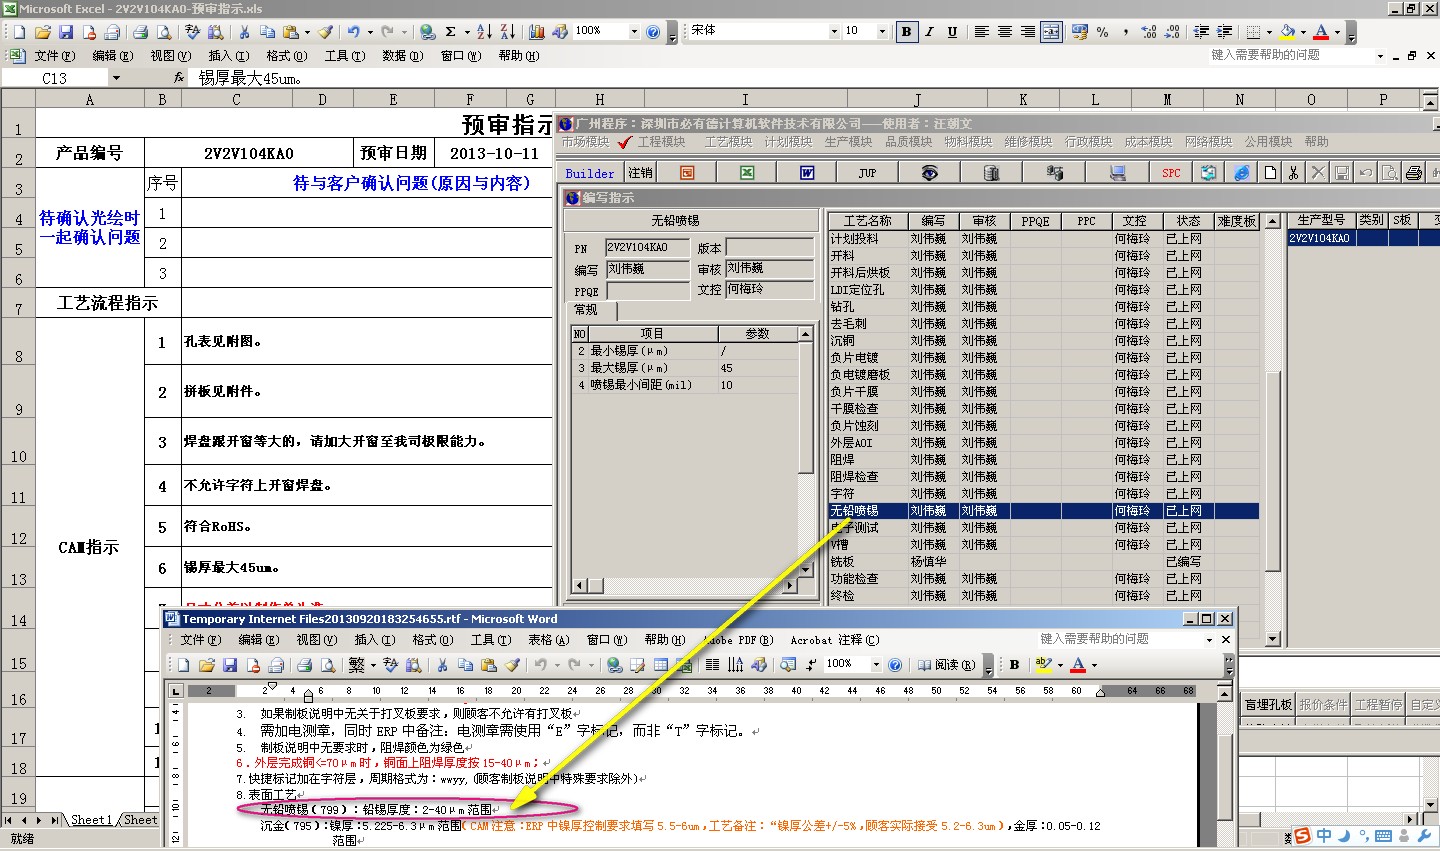Screen dimensions: 1440x851
Task: Open the Word zoom 100% dropdown
Action: coord(876,665)
